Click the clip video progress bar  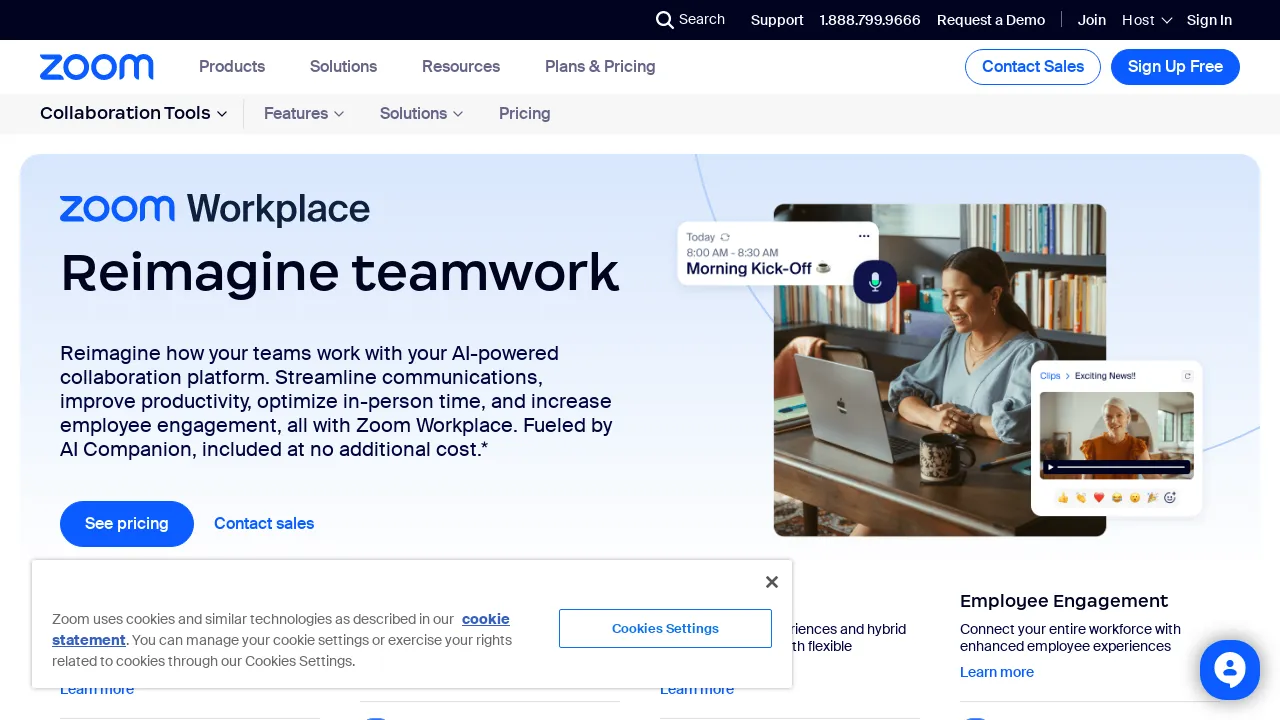[1120, 467]
